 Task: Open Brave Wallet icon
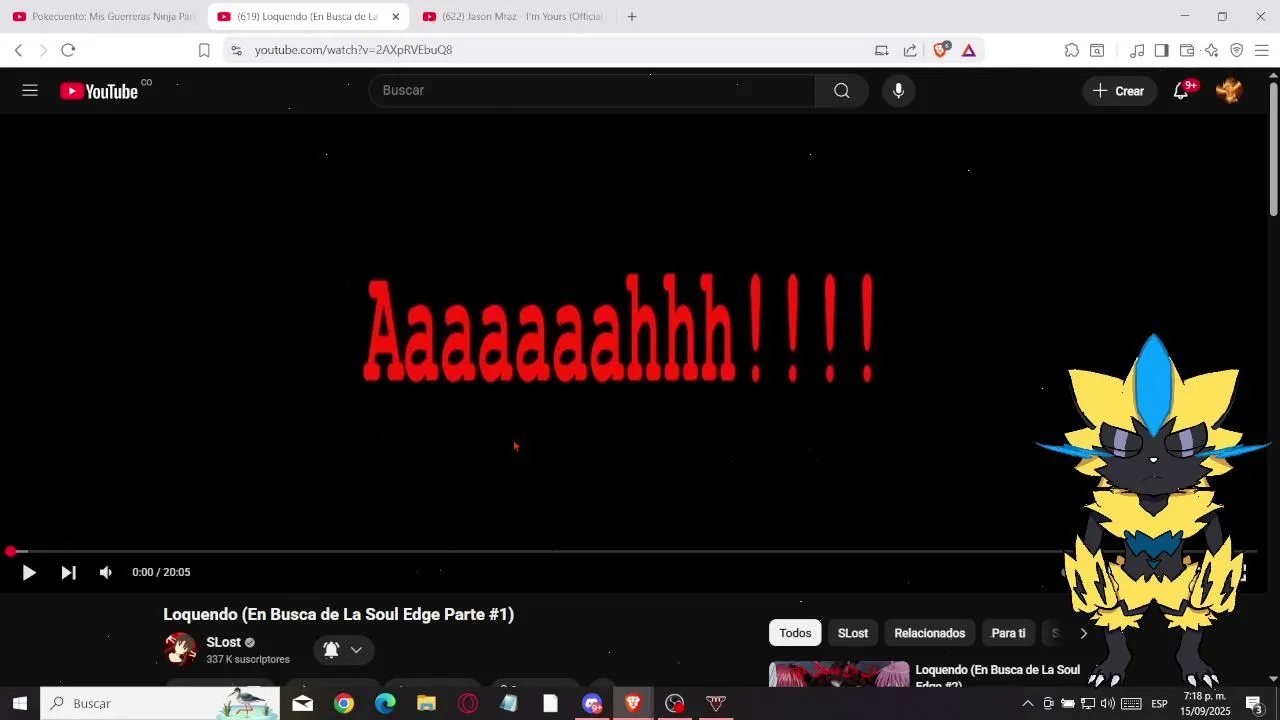pos(1187,50)
